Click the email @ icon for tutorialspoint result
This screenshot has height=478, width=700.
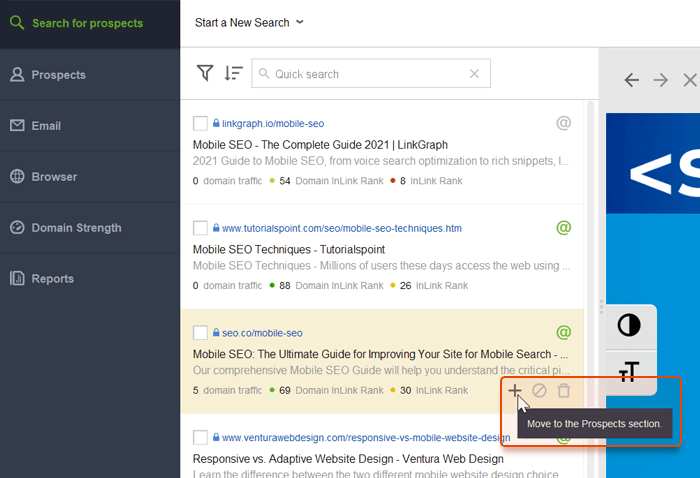pos(563,228)
